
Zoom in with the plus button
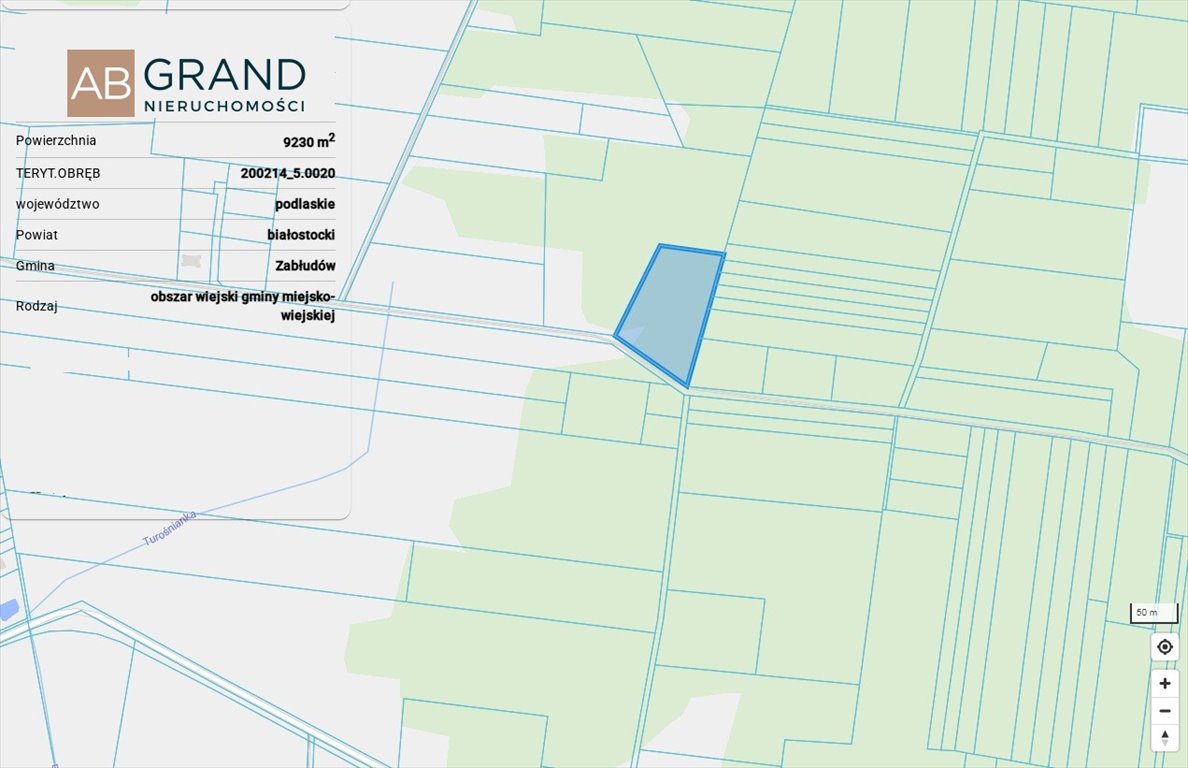[1165, 684]
